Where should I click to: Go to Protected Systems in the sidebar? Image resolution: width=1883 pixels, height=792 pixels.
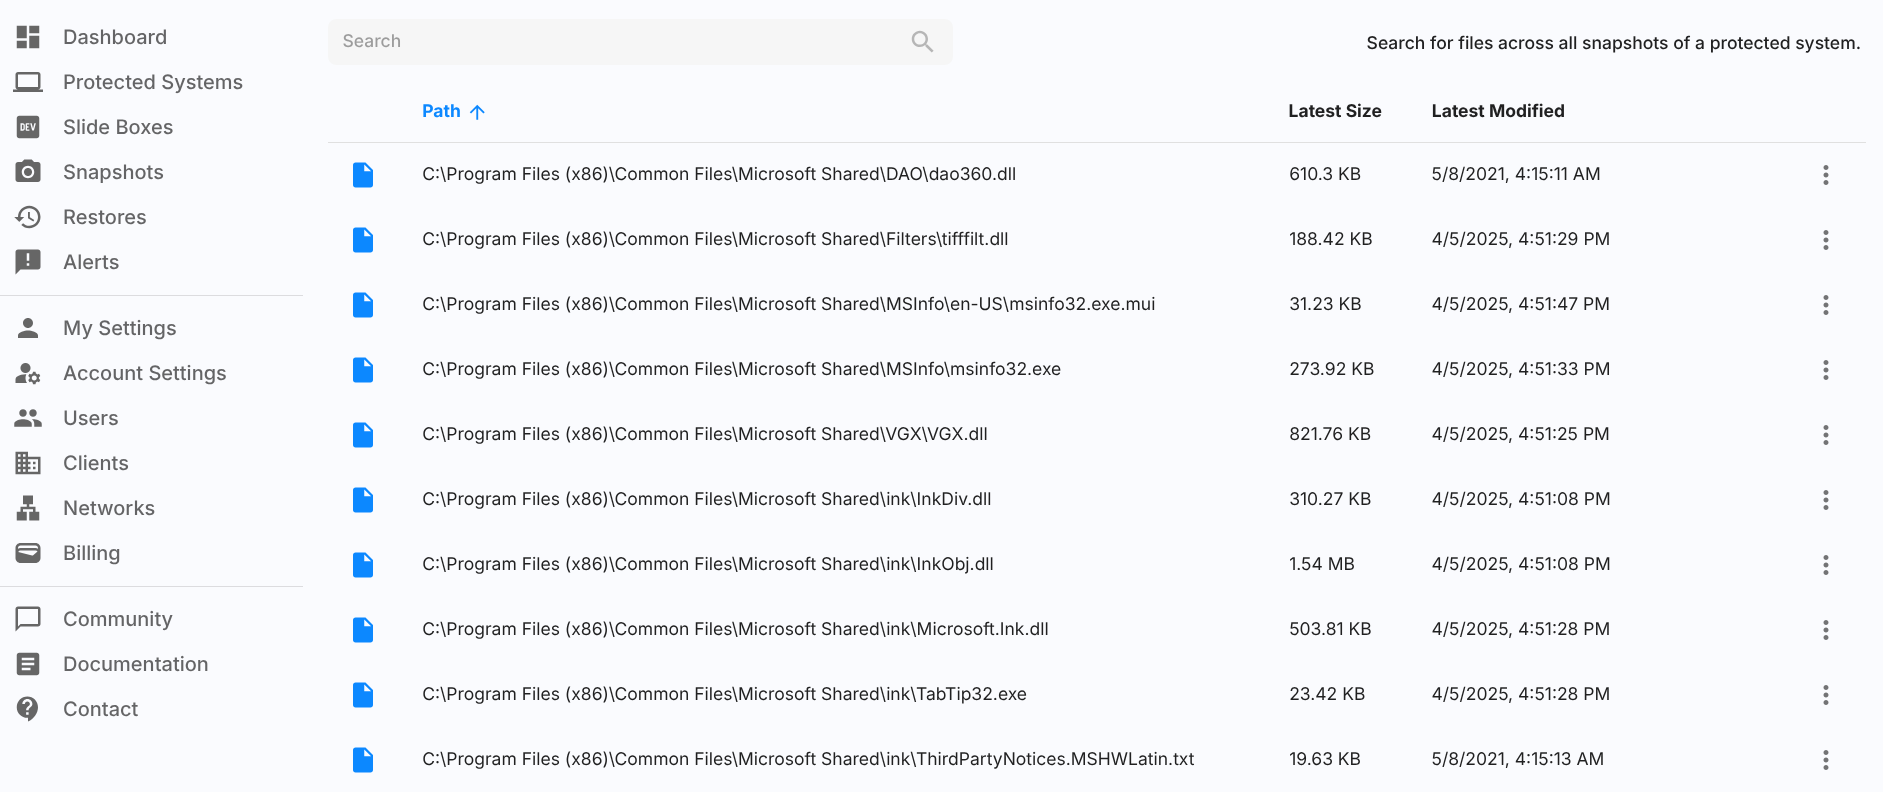[x=152, y=82]
